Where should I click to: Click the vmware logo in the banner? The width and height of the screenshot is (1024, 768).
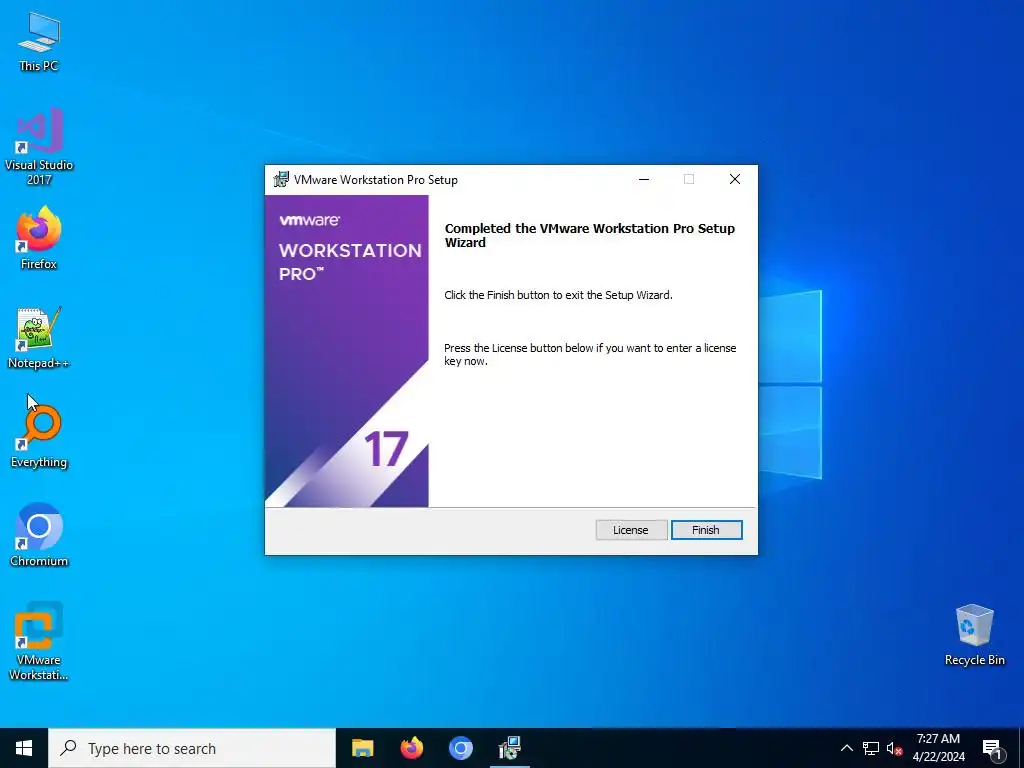tap(310, 220)
